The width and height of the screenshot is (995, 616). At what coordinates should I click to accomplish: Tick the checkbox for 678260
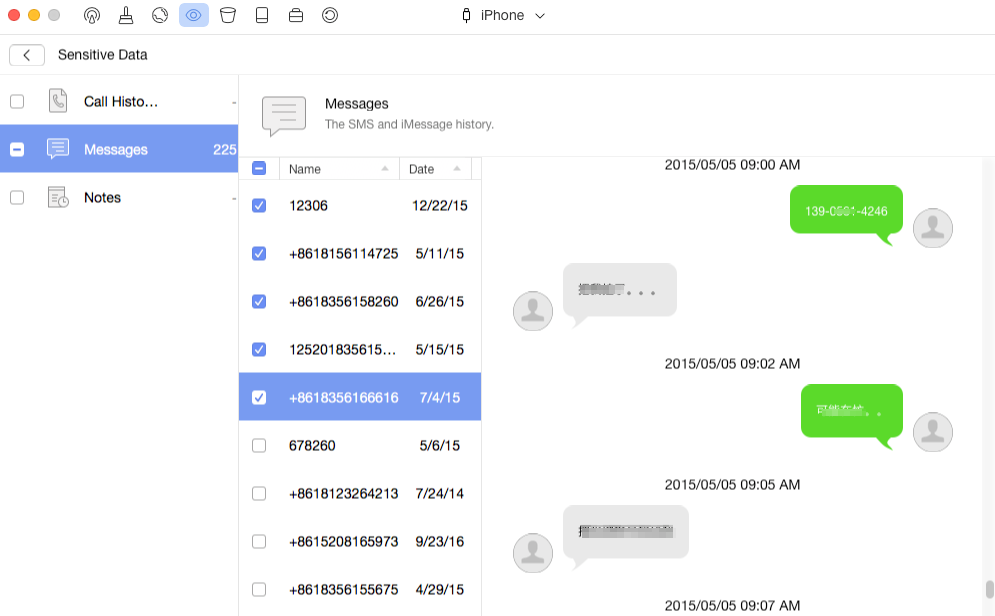[259, 445]
